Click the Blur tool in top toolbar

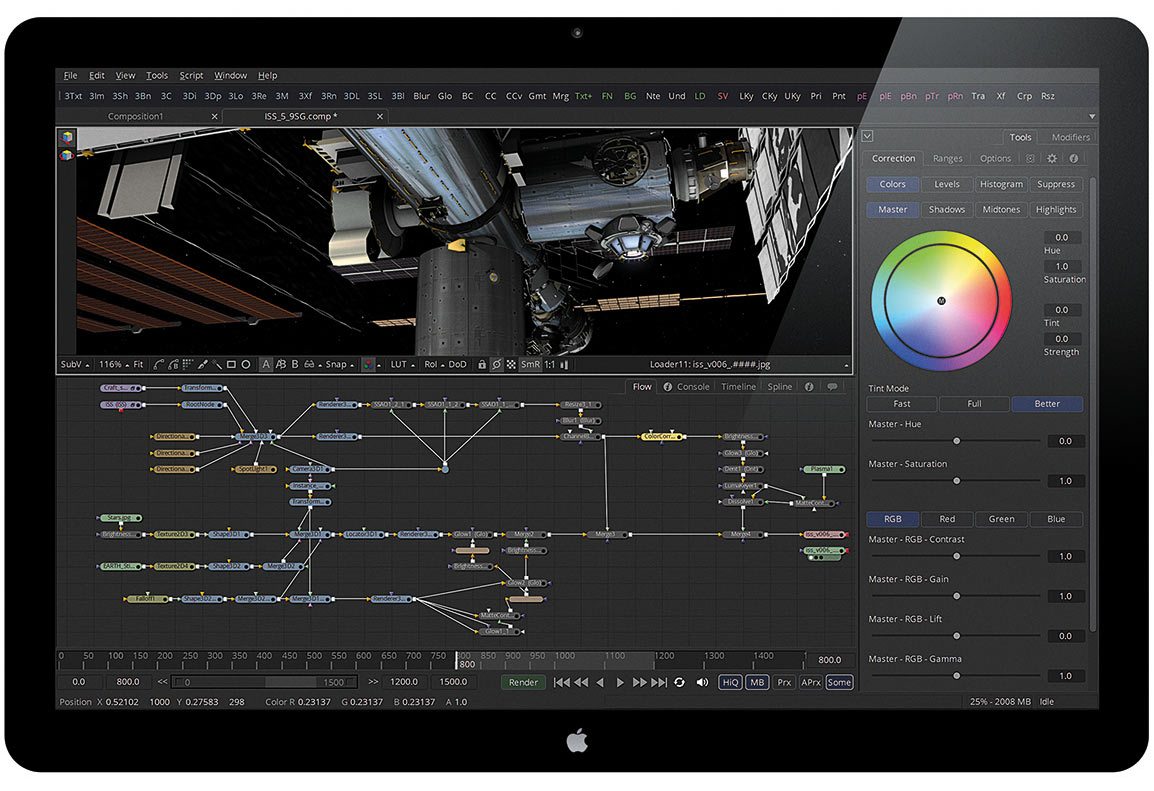pyautogui.click(x=421, y=96)
